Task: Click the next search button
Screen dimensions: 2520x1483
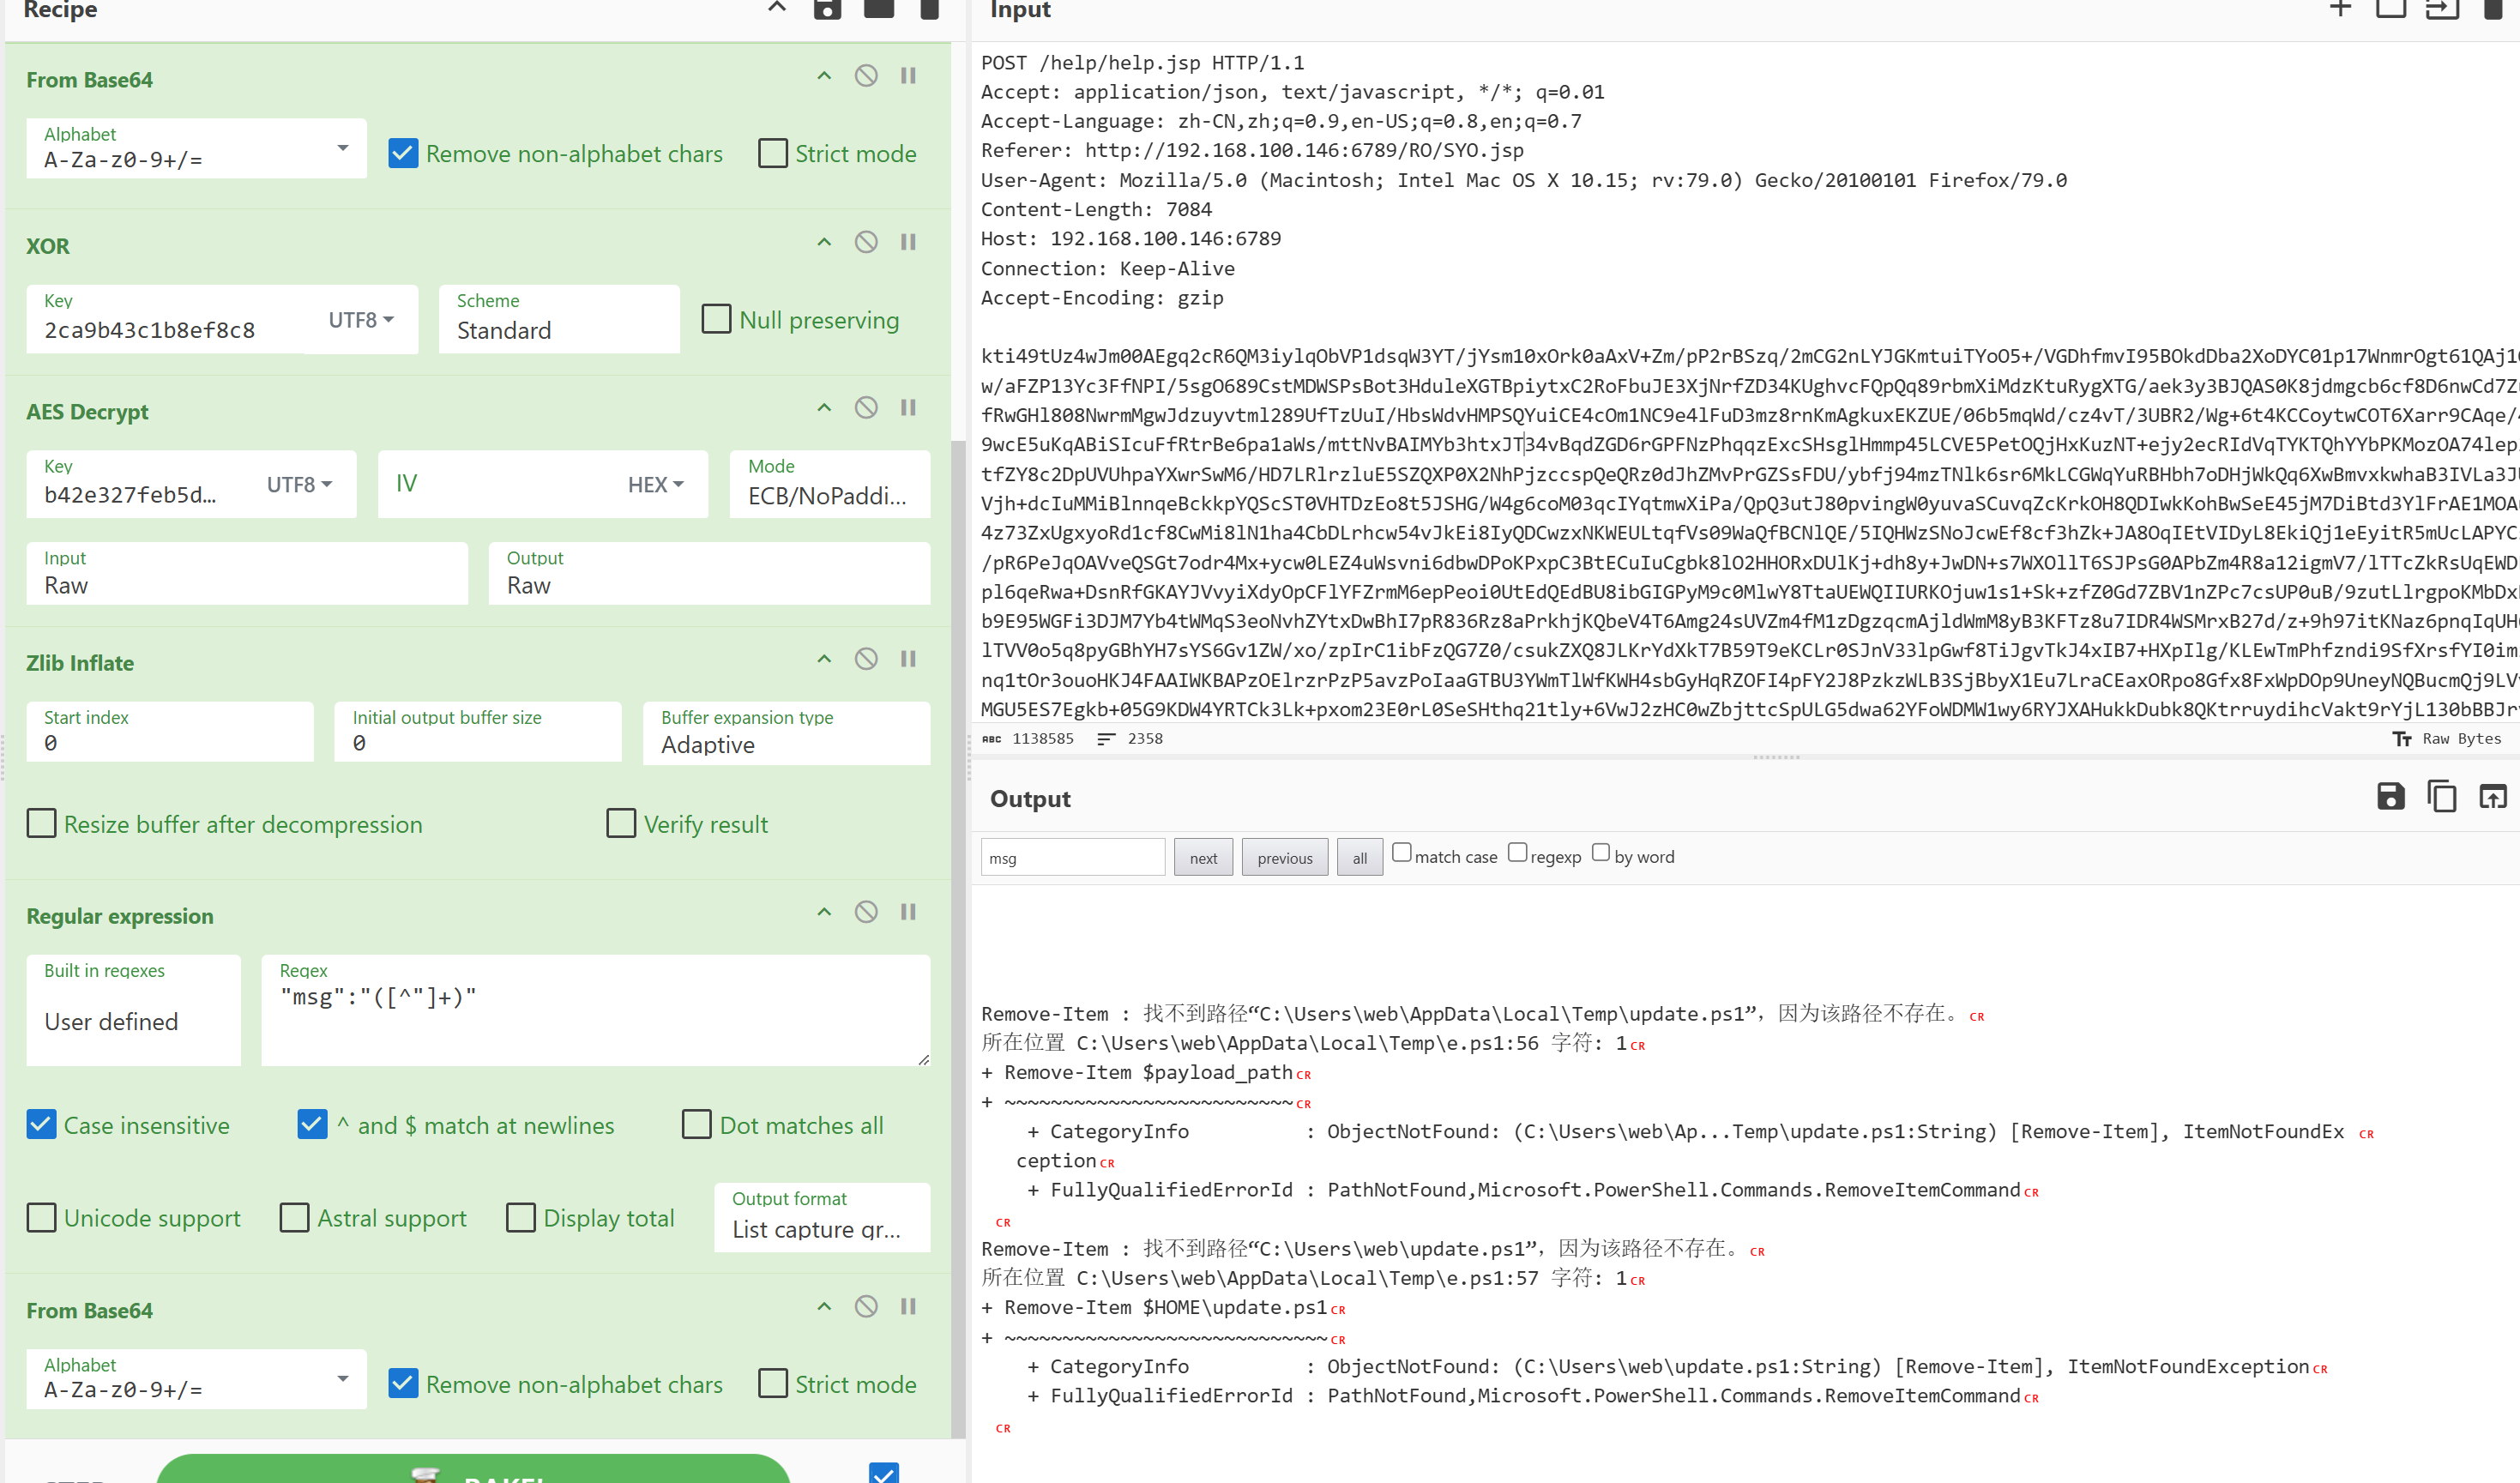Action: [x=1203, y=858]
